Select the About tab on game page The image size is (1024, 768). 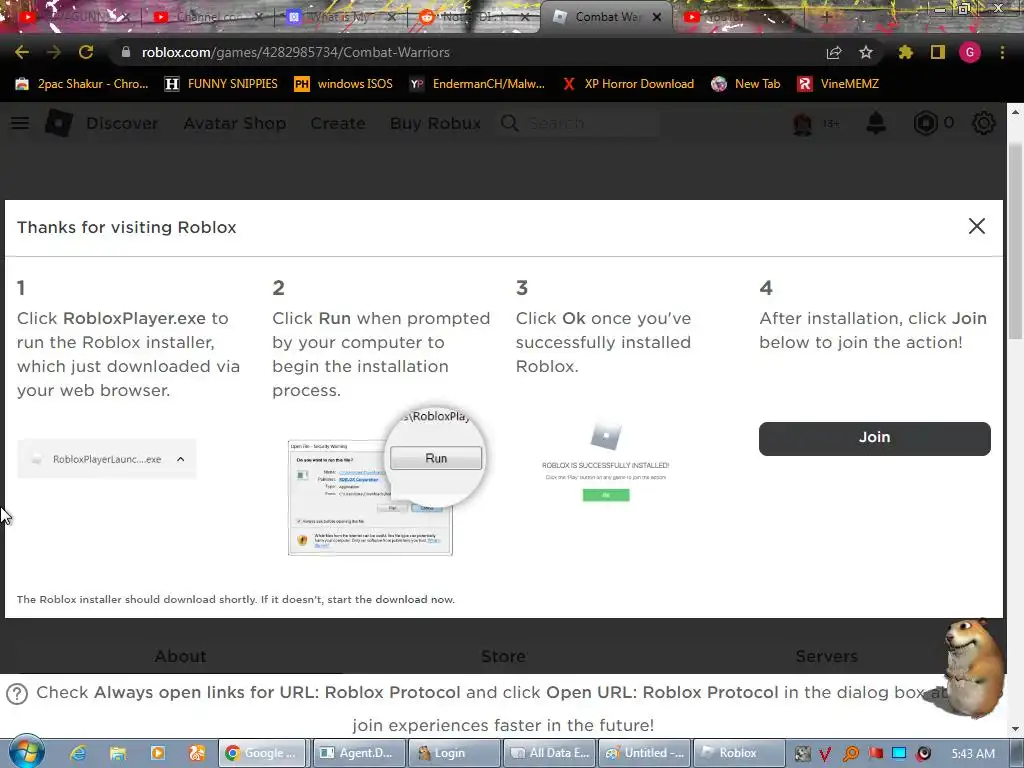coord(180,656)
